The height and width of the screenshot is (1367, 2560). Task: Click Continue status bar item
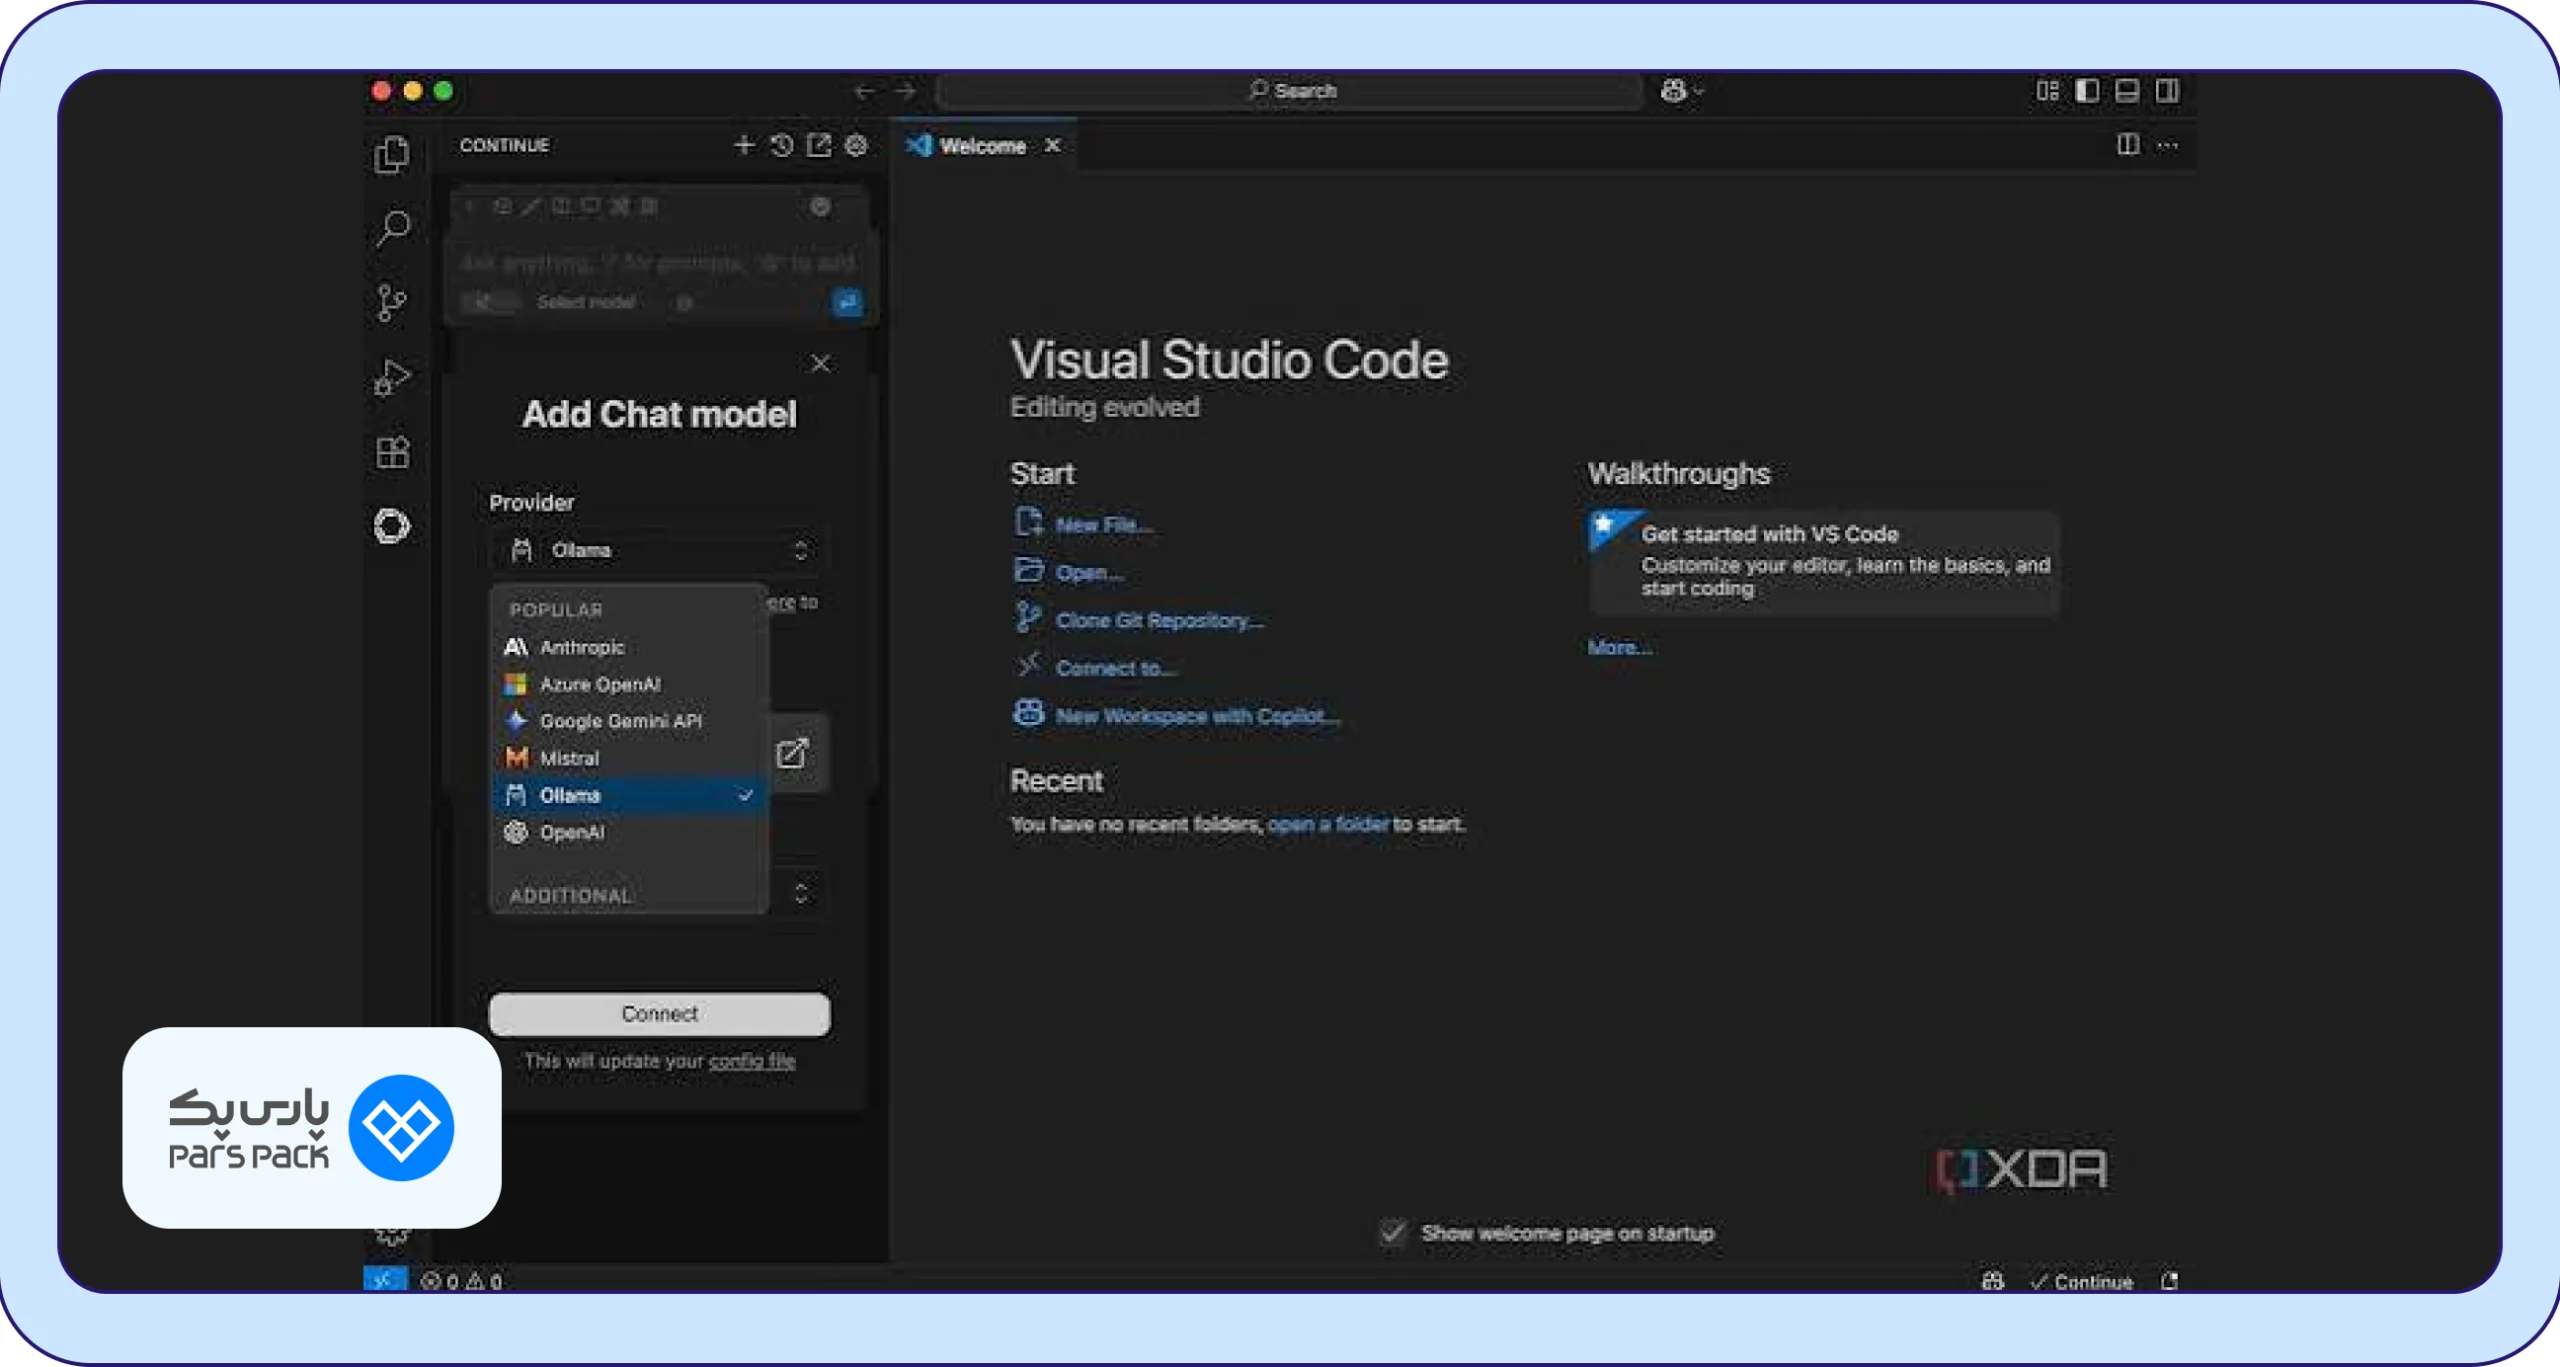(2082, 1282)
